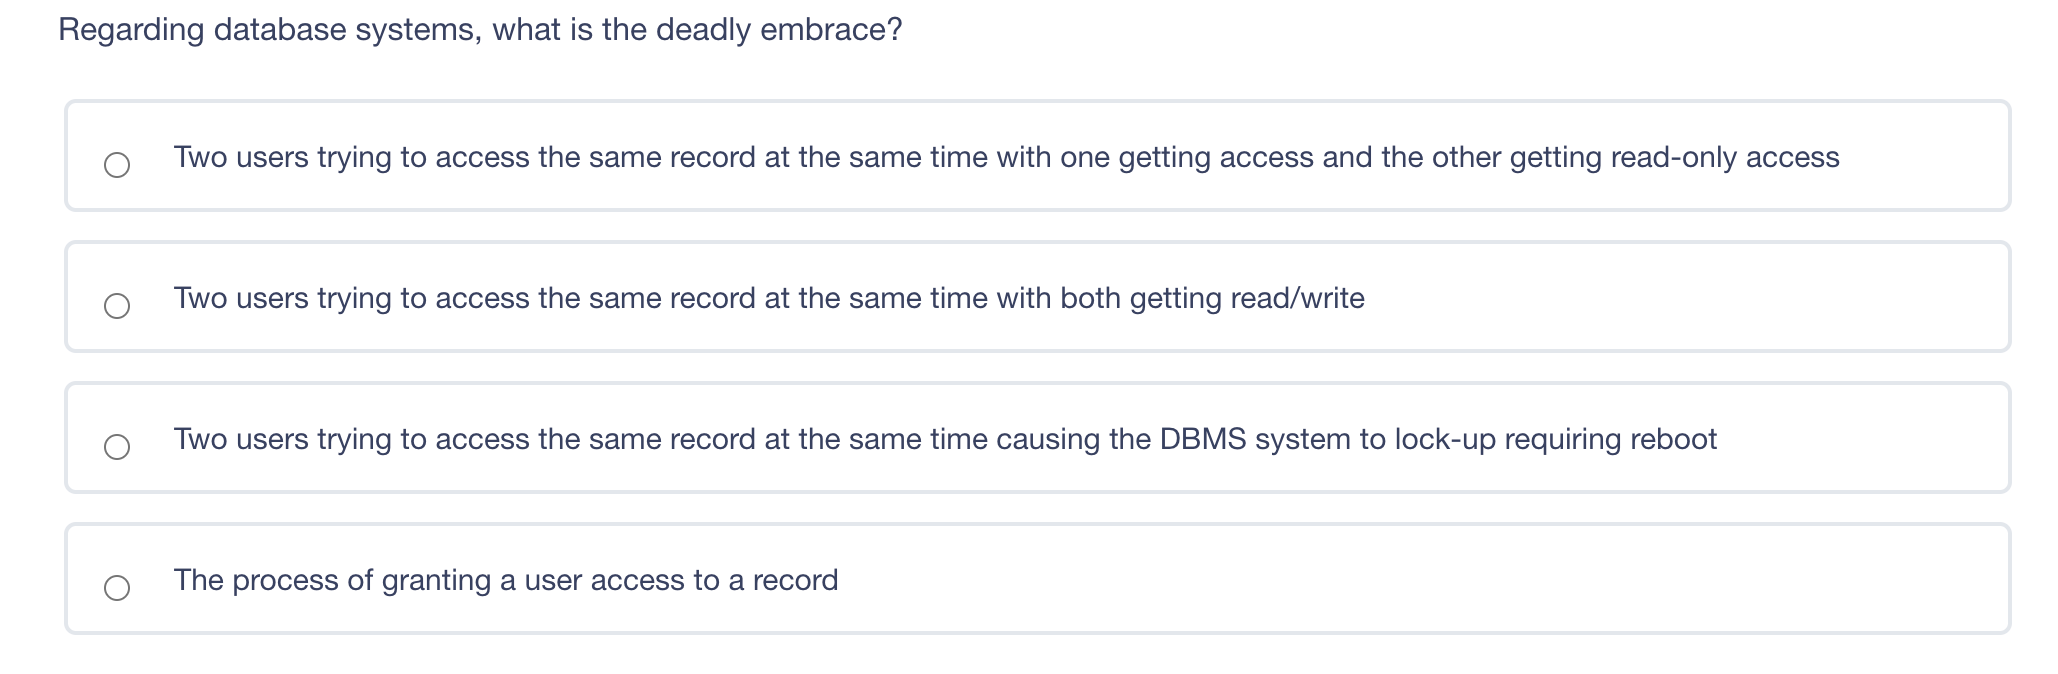Select the radio button for read-only access answer

117,165
